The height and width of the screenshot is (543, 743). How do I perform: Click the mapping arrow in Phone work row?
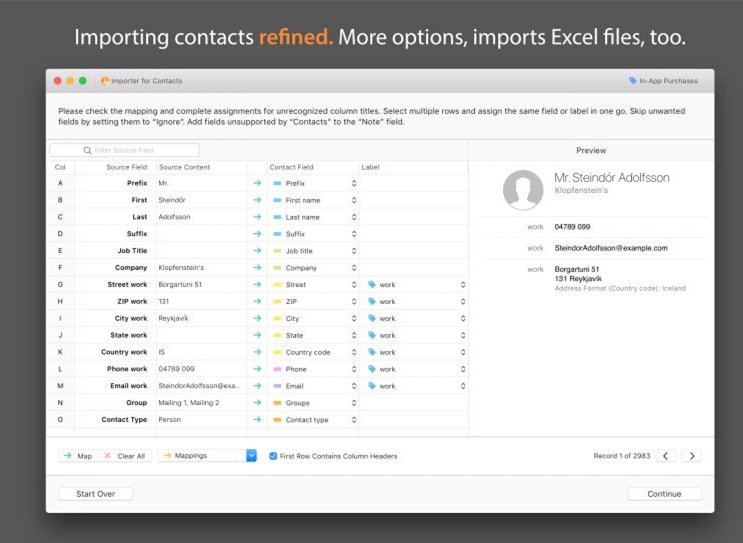tap(257, 369)
